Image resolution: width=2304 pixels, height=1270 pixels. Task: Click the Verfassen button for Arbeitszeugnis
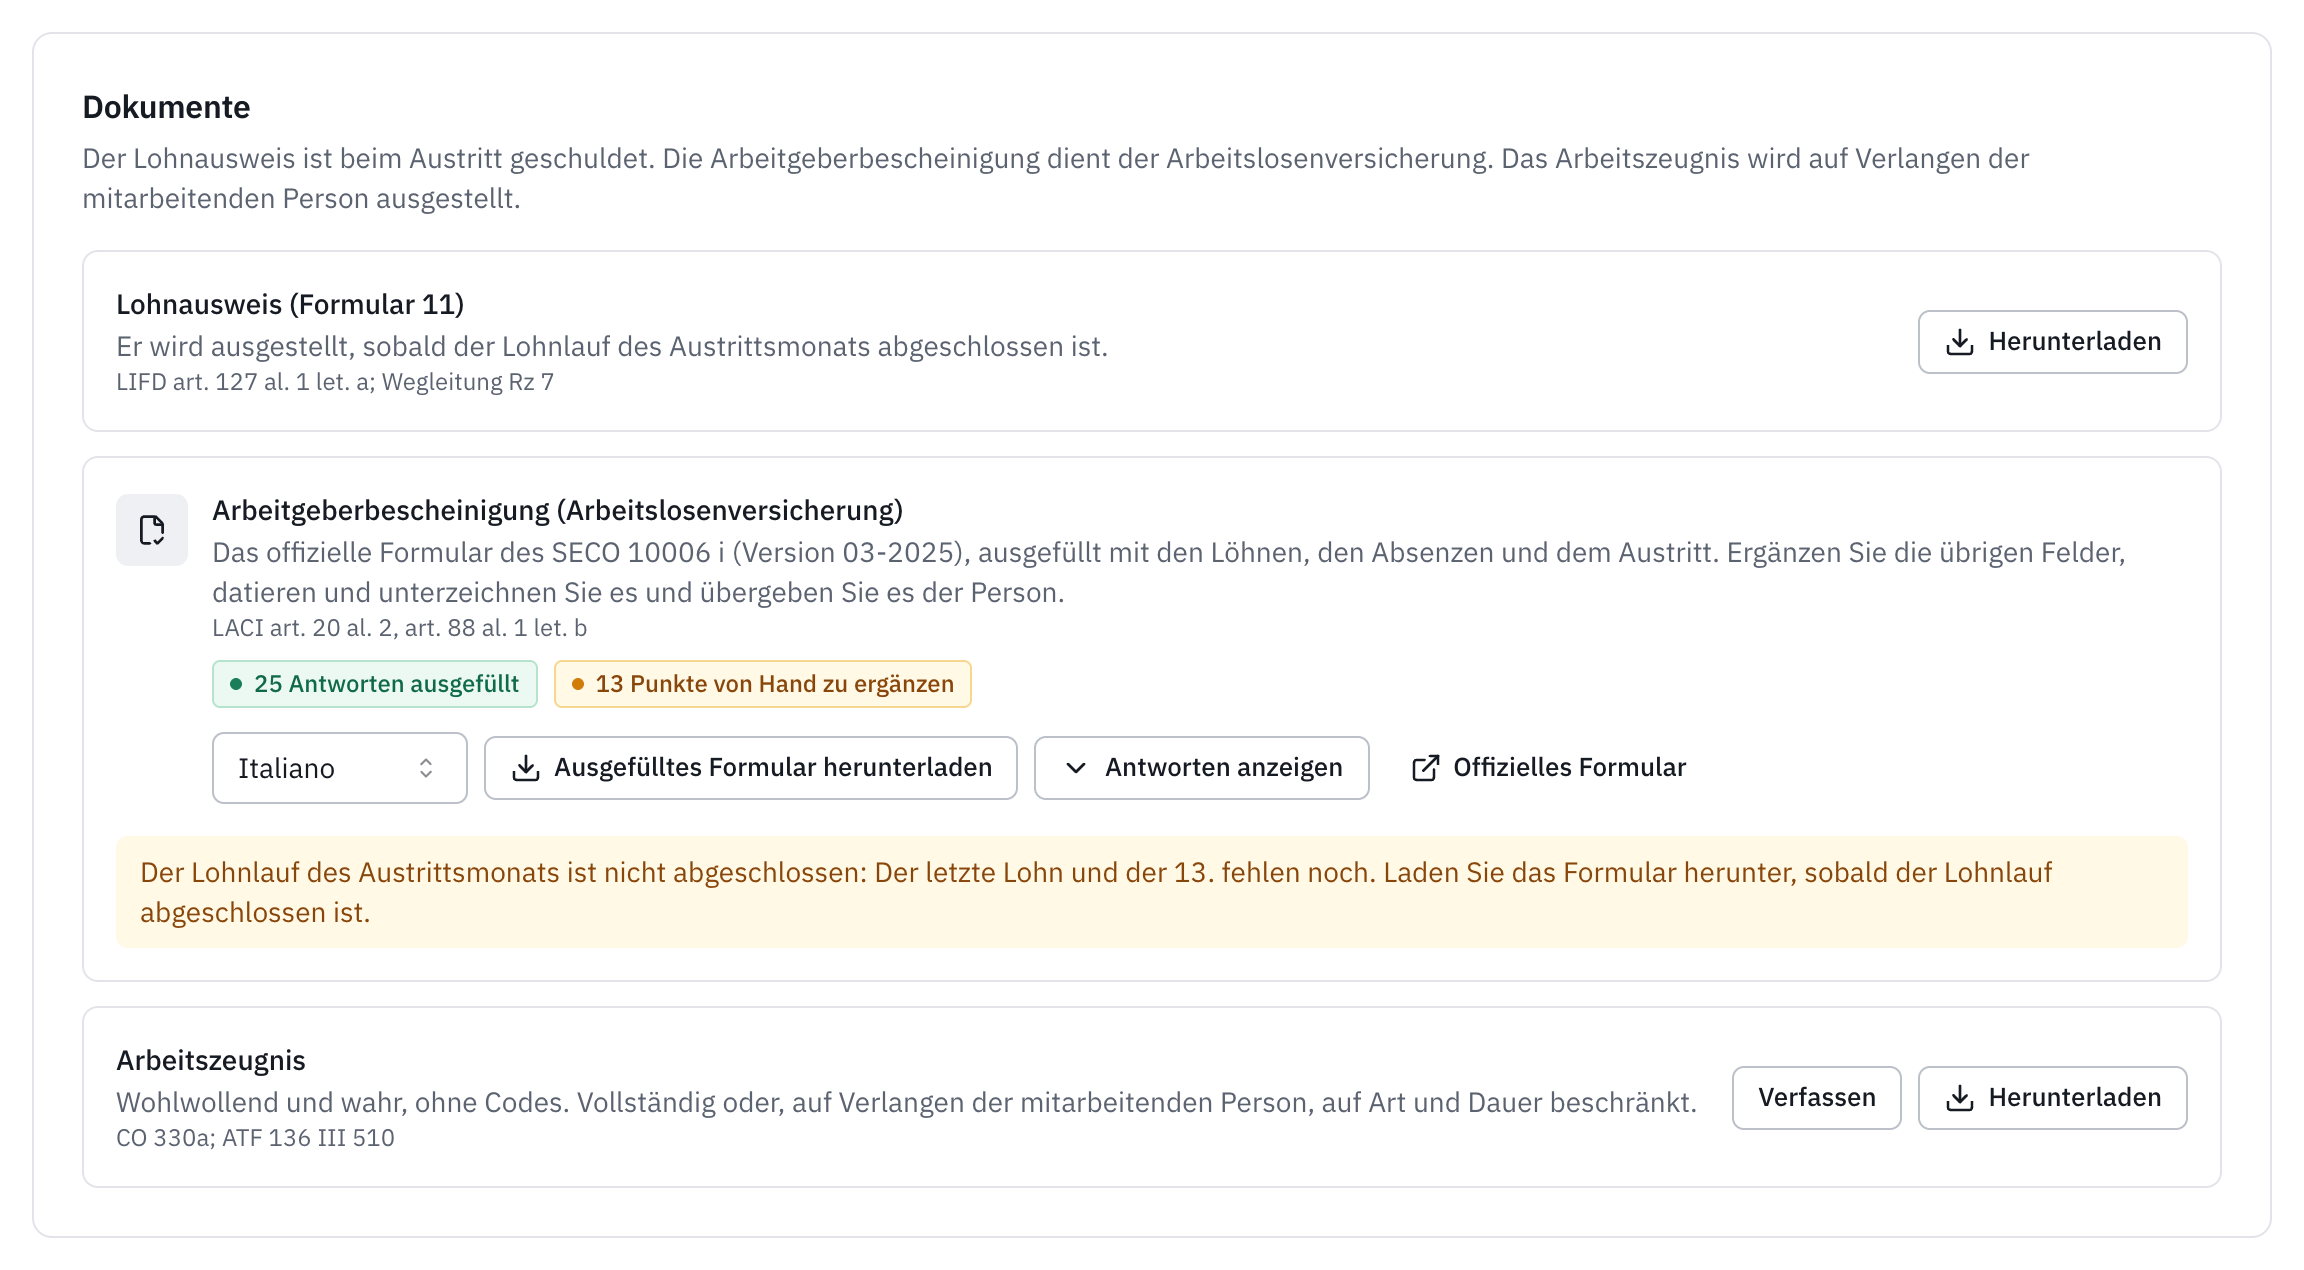[1817, 1098]
